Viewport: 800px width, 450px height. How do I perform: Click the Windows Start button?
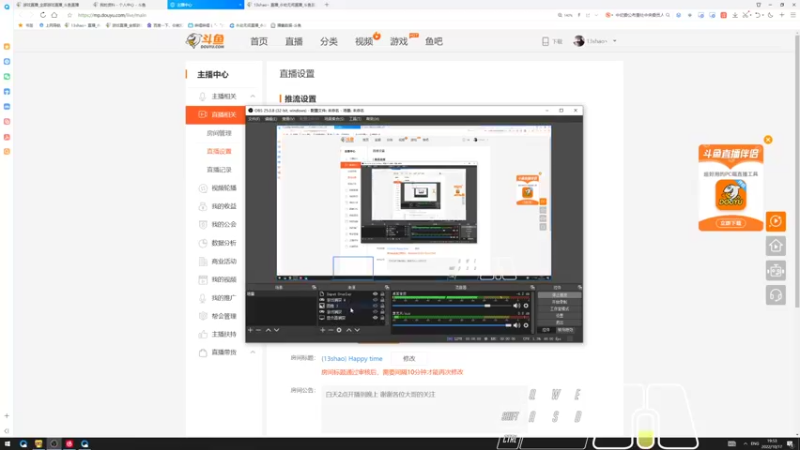[x=7, y=444]
